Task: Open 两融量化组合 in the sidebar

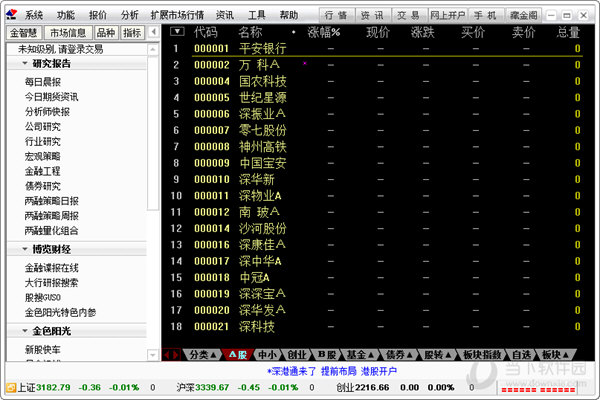Action: [x=51, y=231]
